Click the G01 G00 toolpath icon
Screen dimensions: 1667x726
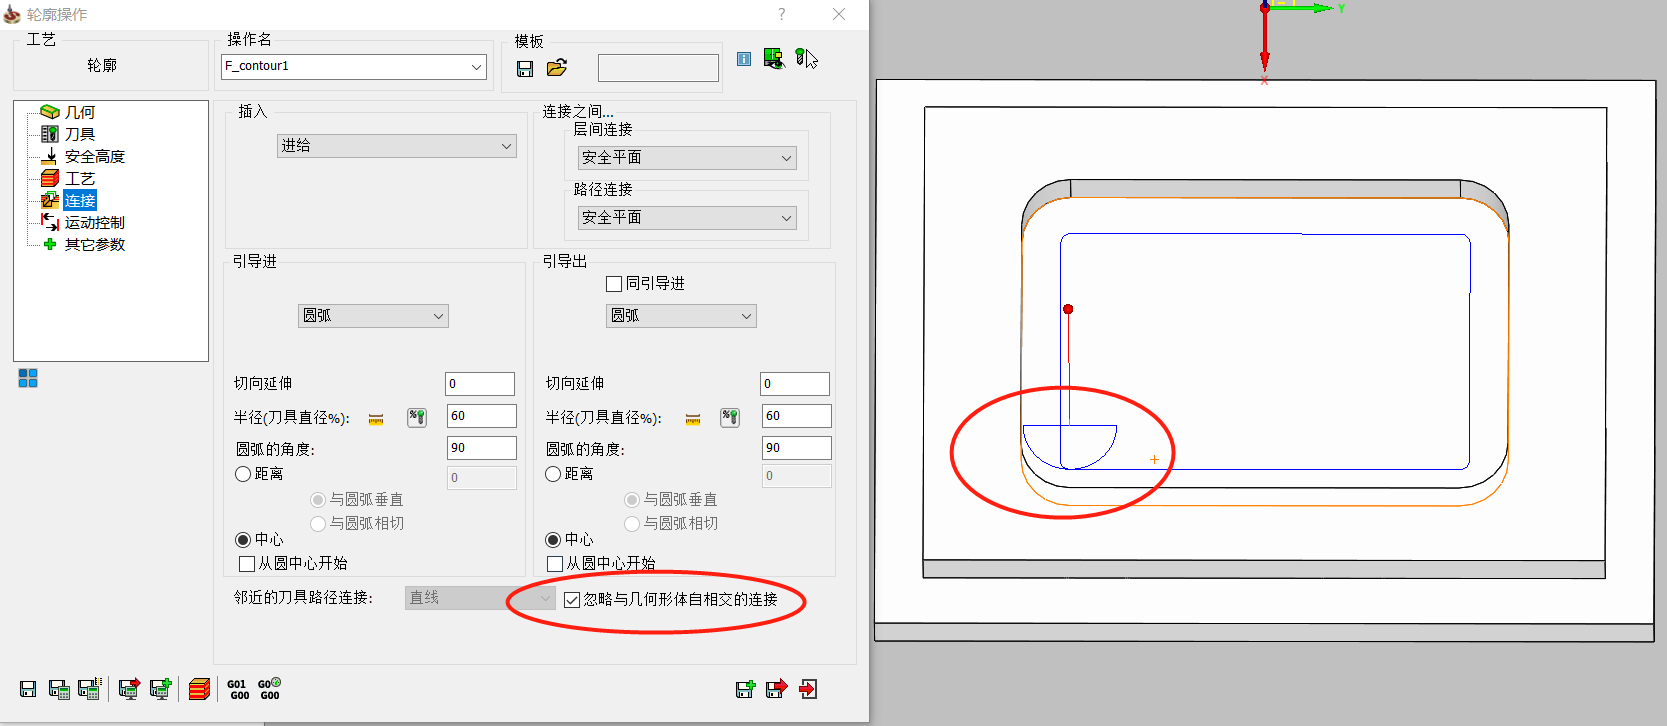click(x=238, y=689)
